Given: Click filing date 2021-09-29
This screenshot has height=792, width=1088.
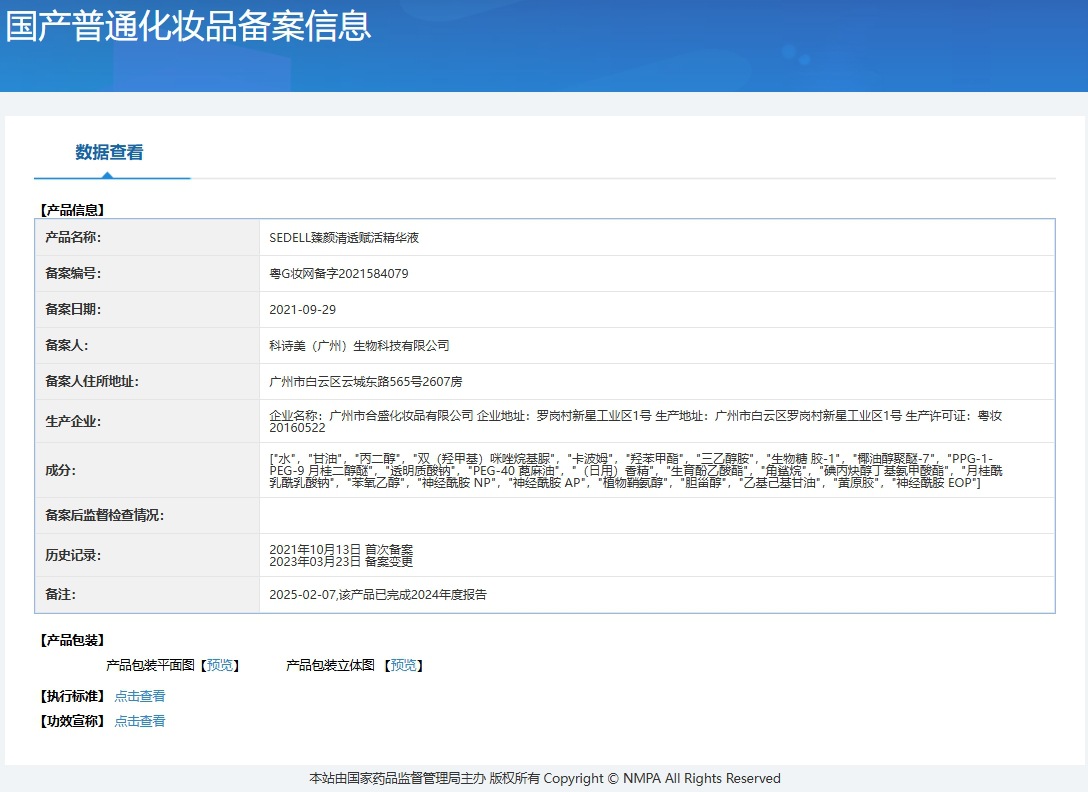Looking at the screenshot, I should click(x=303, y=310).
